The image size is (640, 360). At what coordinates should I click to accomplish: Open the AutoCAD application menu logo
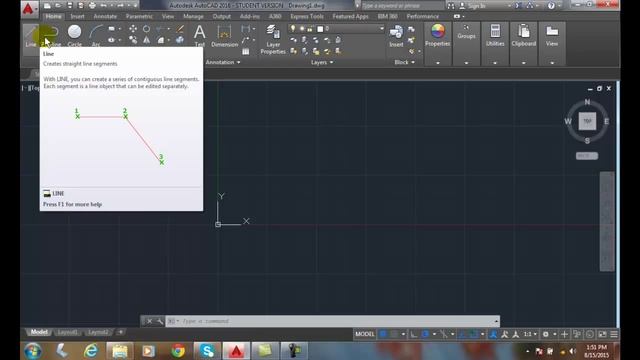click(28, 8)
